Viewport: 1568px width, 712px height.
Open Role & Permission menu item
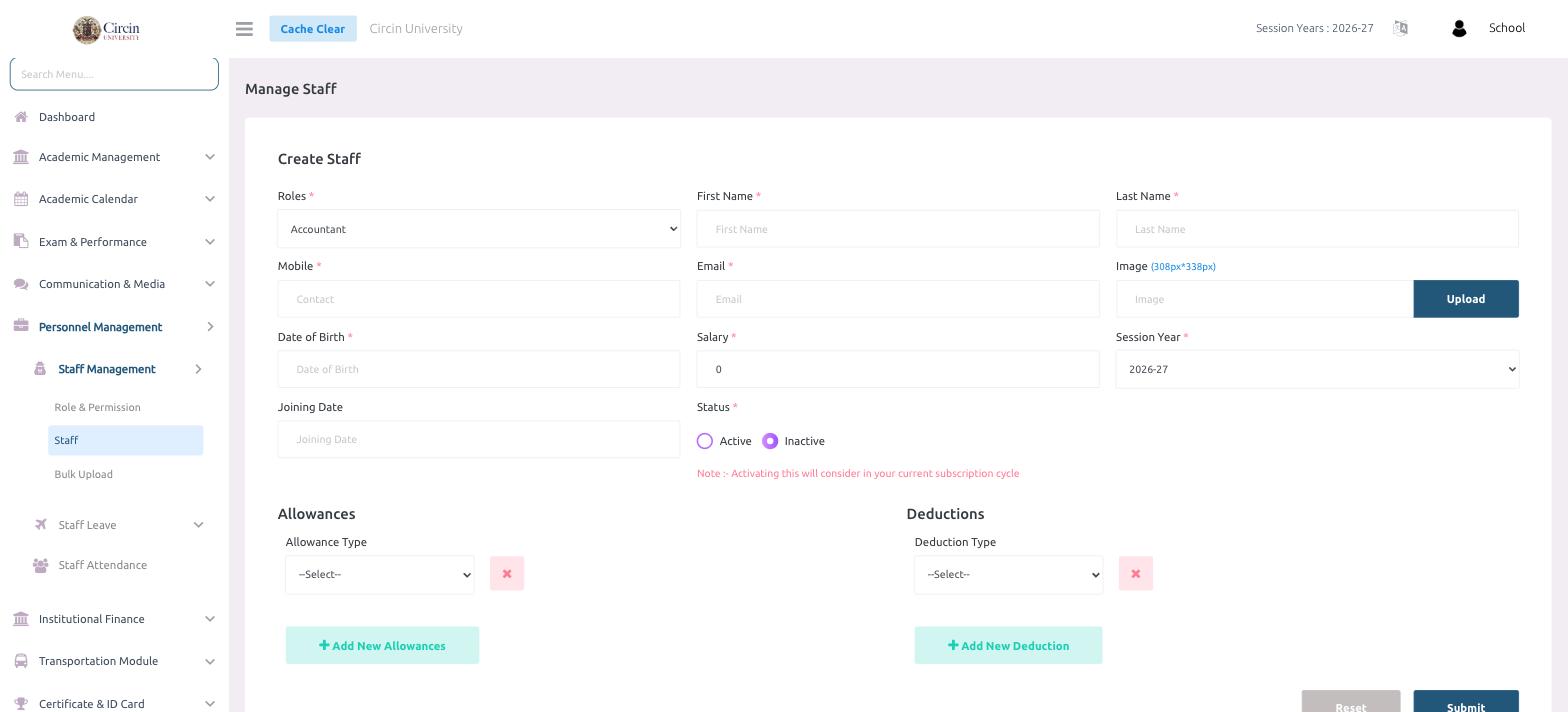[97, 407]
